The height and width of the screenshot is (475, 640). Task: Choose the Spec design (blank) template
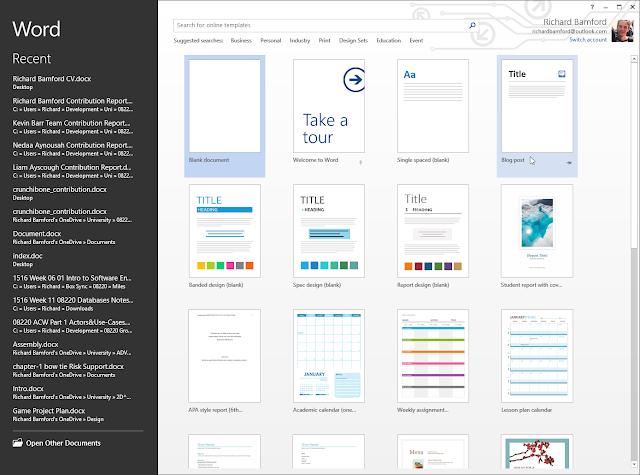tap(329, 231)
